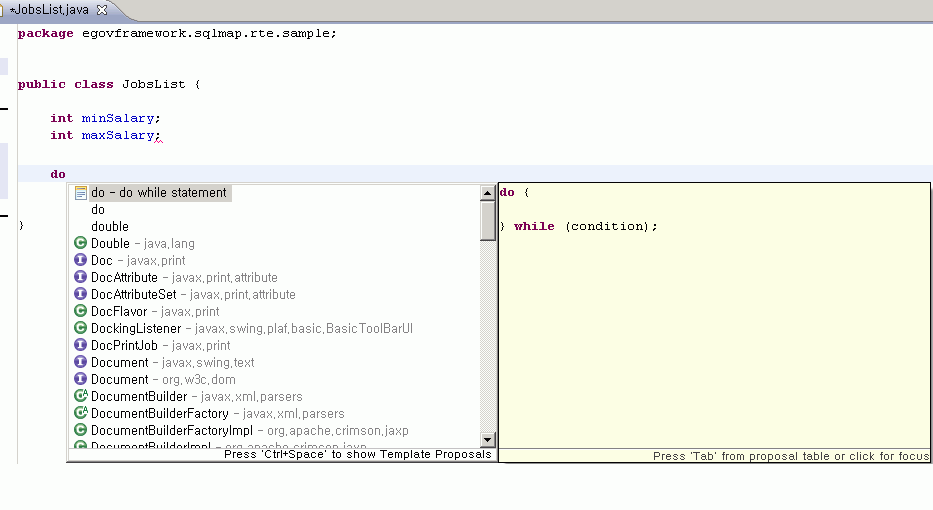
Task: Click the class icon next to Double
Action: click(x=81, y=244)
